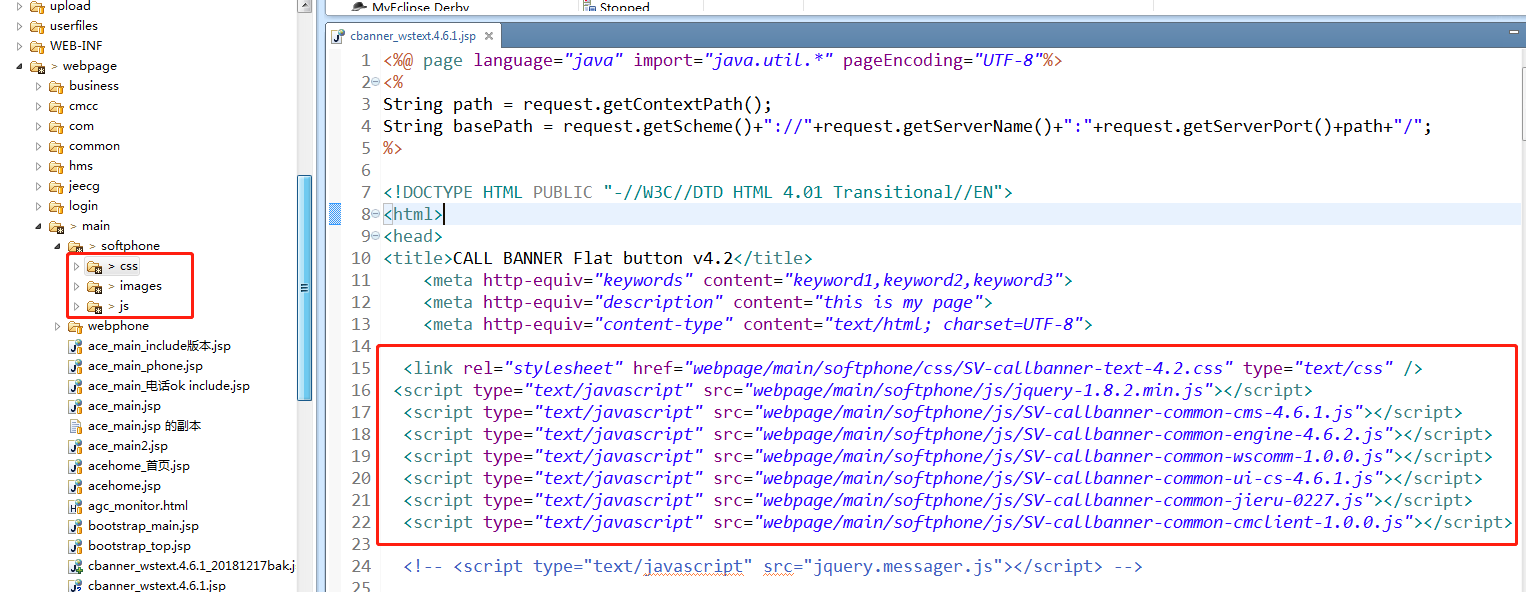
Task: Expand the business folder arrow
Action: (x=39, y=86)
